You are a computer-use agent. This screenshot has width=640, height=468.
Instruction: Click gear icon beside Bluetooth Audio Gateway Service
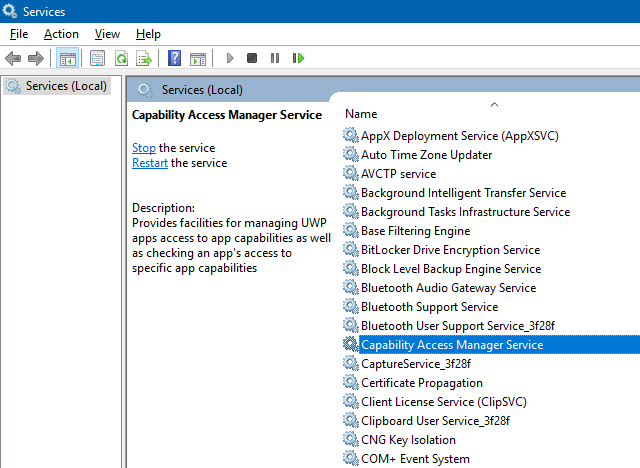point(351,287)
